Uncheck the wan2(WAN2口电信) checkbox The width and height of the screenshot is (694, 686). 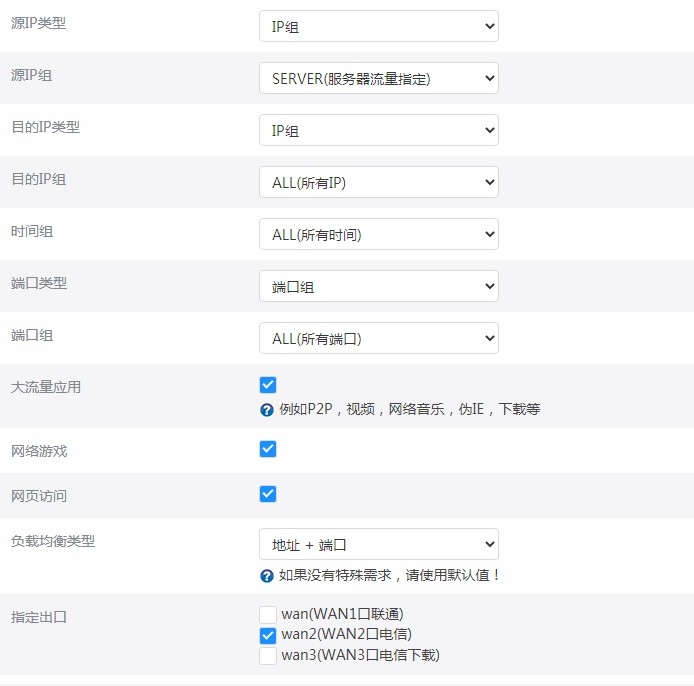pyautogui.click(x=268, y=636)
